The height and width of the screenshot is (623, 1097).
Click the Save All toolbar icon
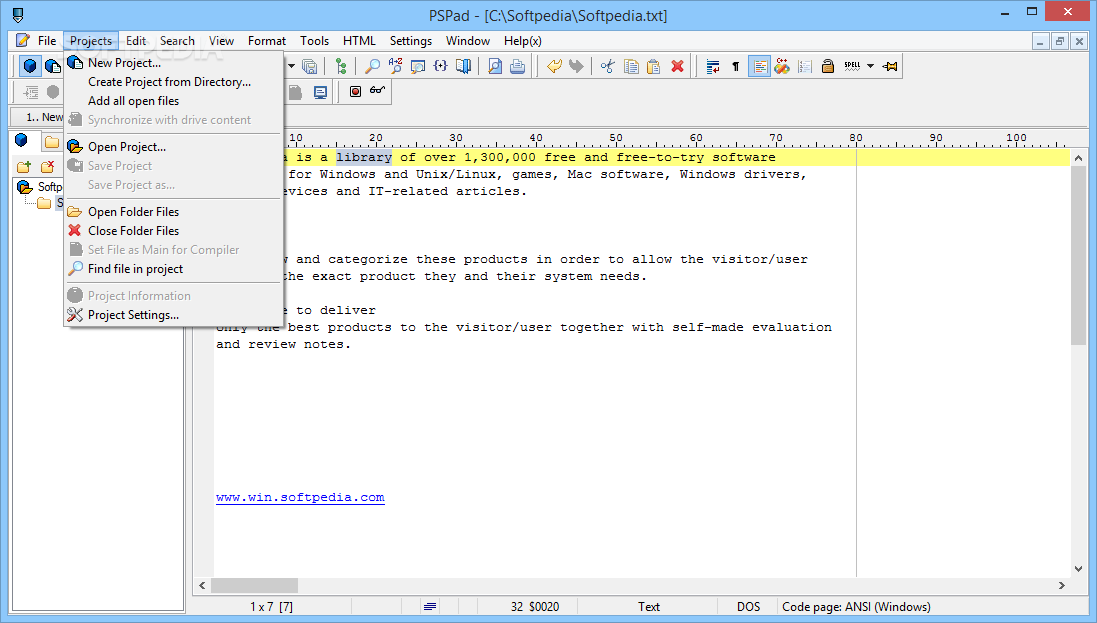[309, 66]
